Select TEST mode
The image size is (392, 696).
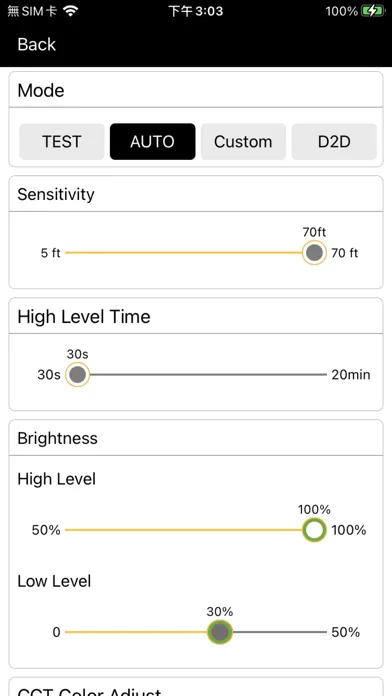click(x=62, y=142)
